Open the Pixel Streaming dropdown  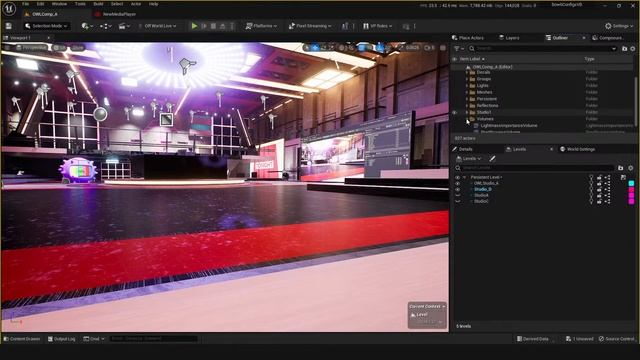tap(310, 26)
